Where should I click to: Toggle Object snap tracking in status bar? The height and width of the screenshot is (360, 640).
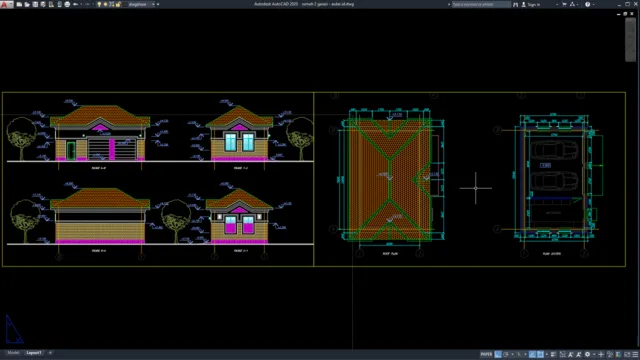point(533,354)
